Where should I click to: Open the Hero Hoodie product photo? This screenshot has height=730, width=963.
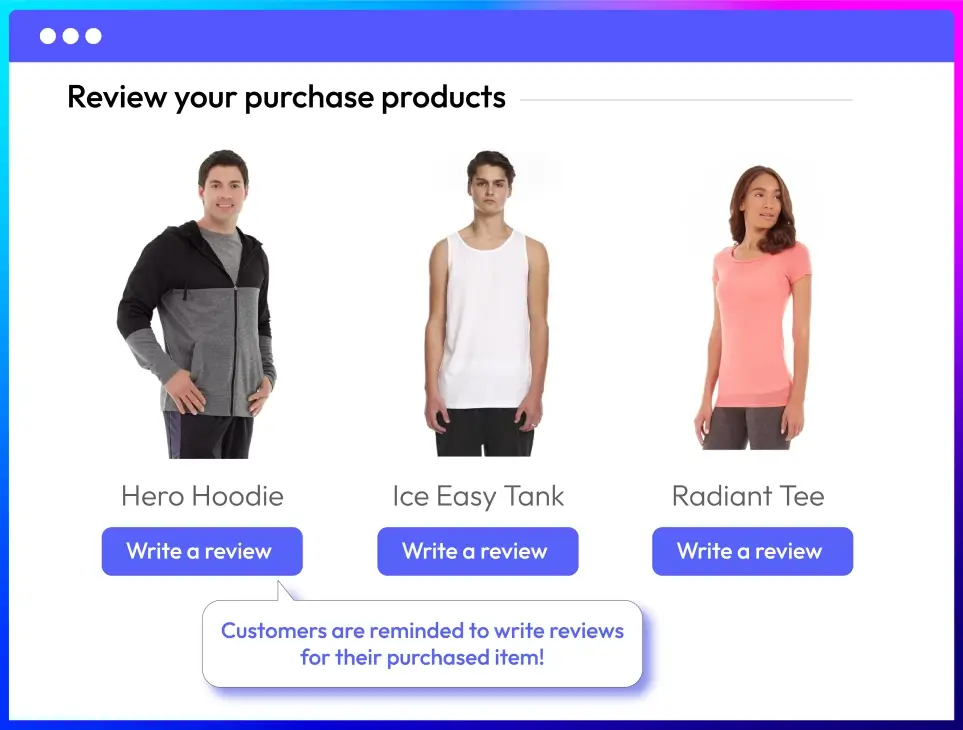[198, 304]
